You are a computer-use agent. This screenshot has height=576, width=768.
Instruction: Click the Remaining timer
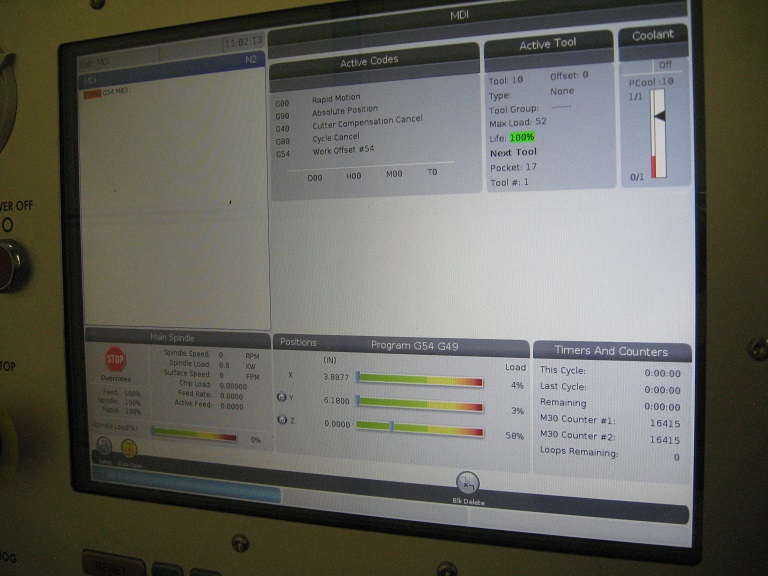610,405
